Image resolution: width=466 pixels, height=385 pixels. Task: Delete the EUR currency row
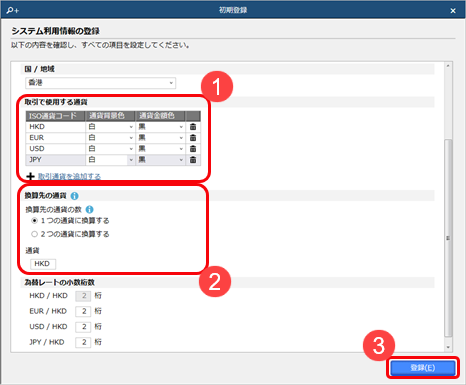click(193, 138)
